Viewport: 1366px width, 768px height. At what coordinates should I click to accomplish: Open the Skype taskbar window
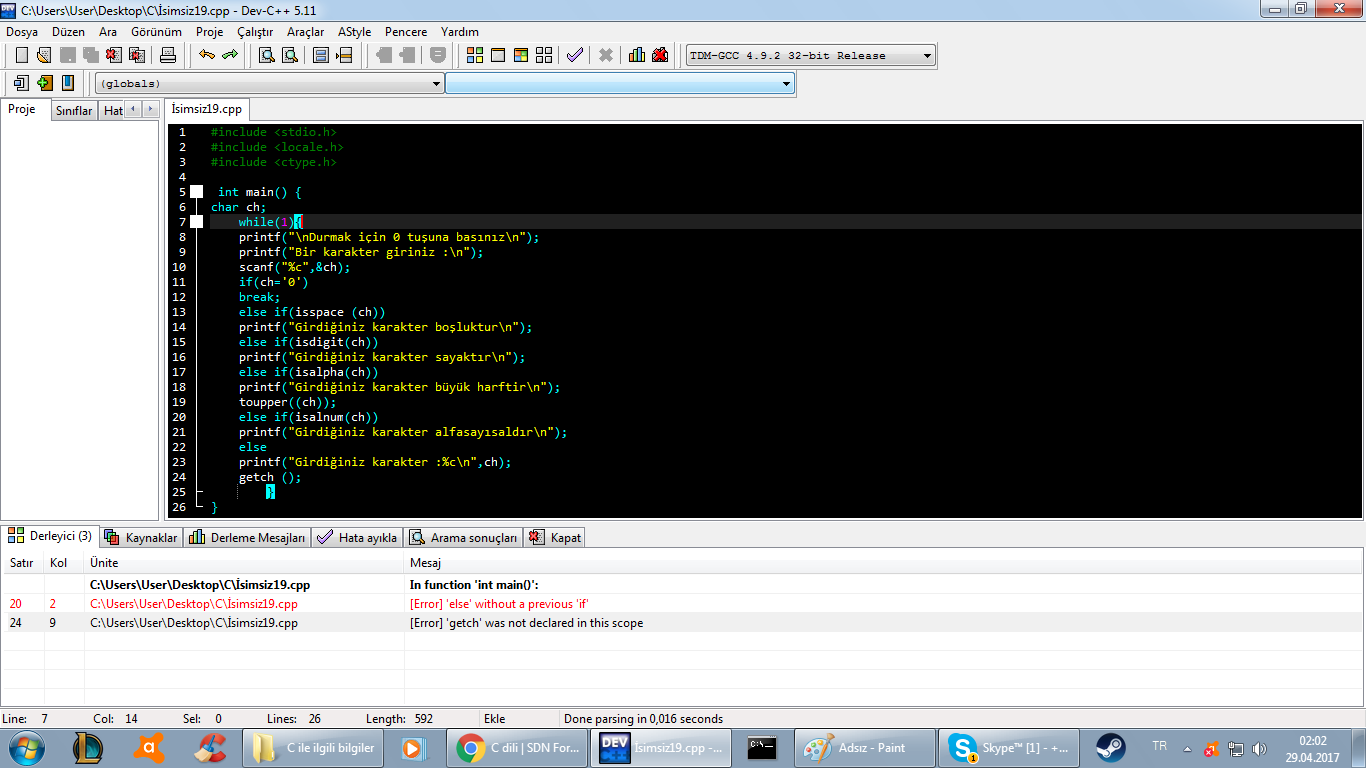(x=1010, y=748)
